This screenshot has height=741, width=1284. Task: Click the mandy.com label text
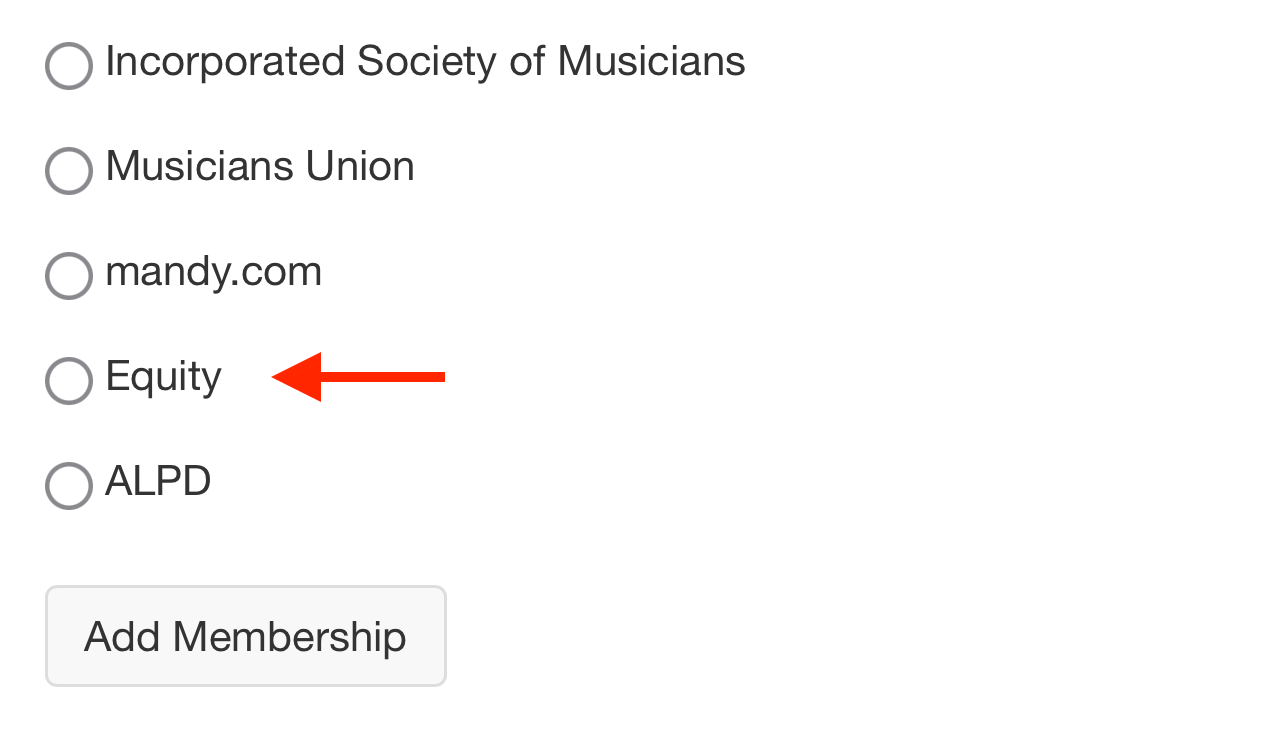[214, 272]
